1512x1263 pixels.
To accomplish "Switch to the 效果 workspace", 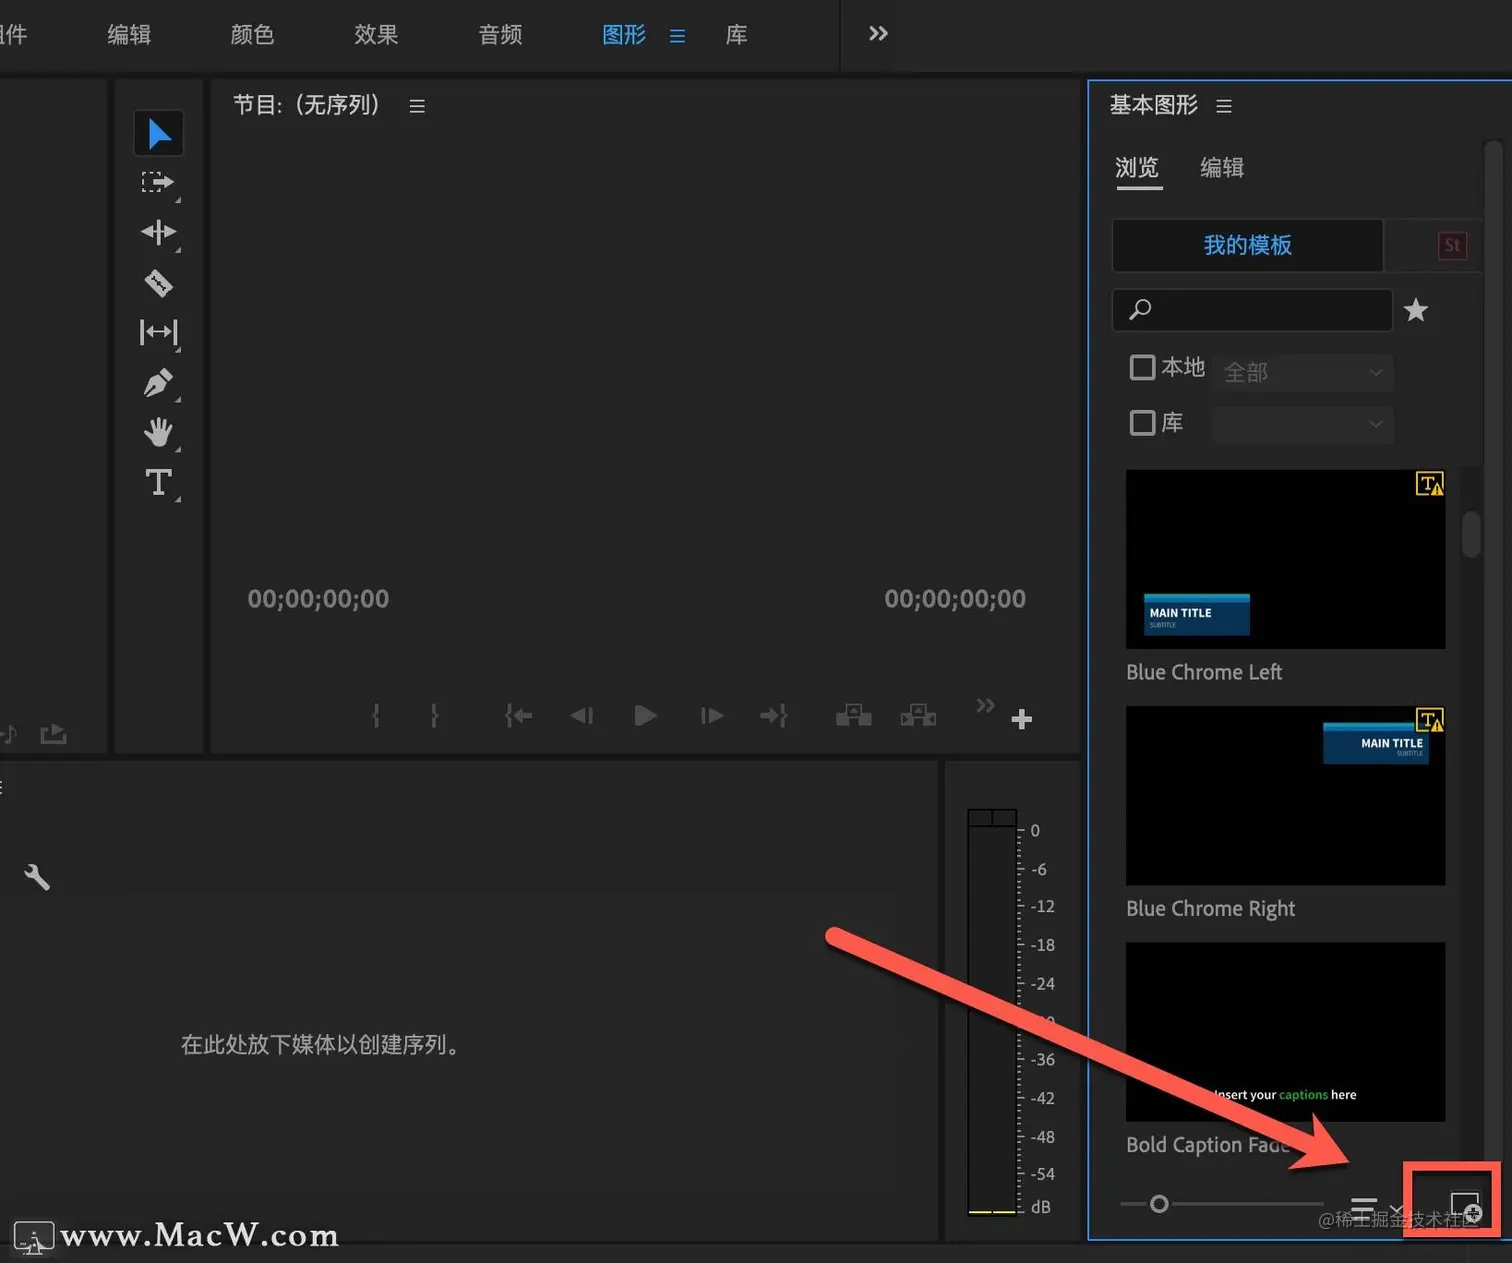I will pyautogui.click(x=376, y=35).
